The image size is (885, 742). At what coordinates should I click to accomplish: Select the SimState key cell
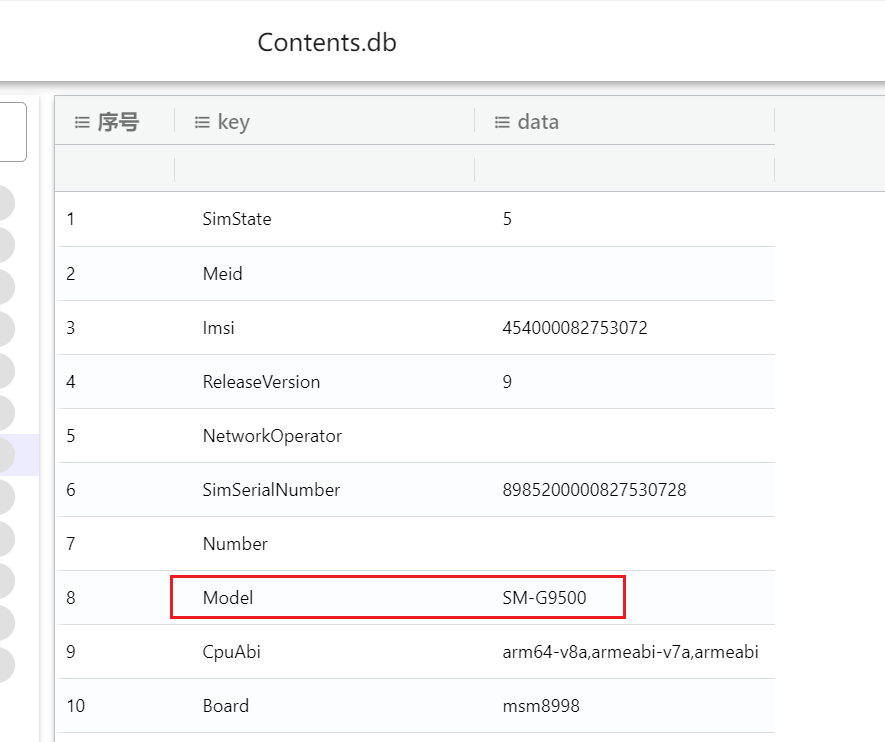[x=237, y=219]
